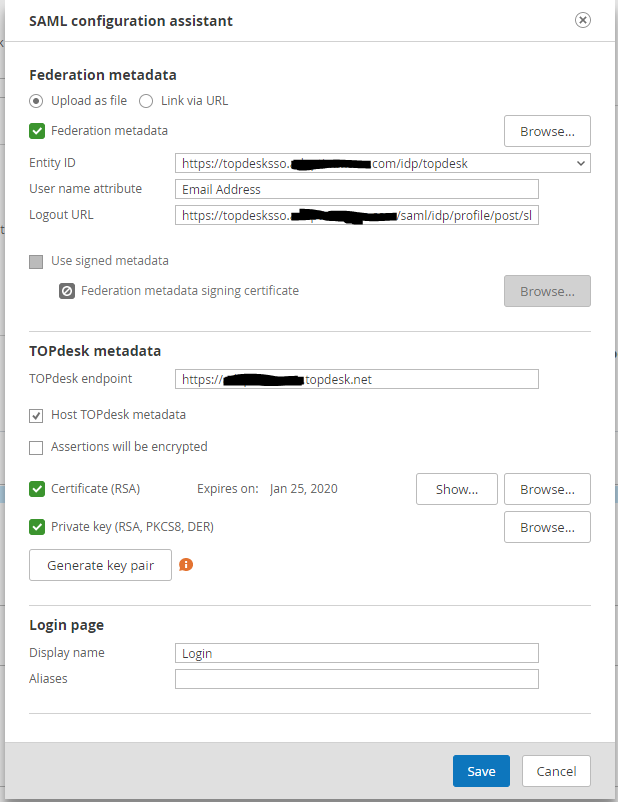Click the User name attribute field
The height and width of the screenshot is (802, 618).
point(357,188)
